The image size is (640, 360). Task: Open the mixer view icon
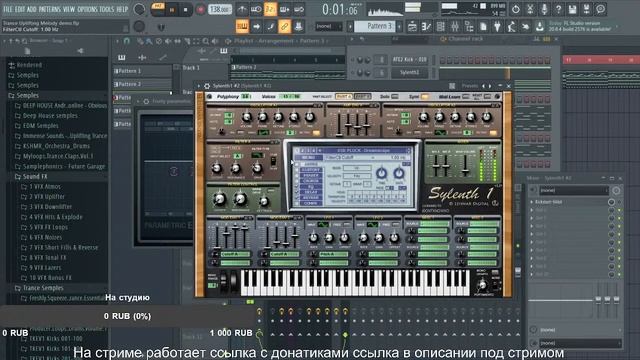pos(455,27)
